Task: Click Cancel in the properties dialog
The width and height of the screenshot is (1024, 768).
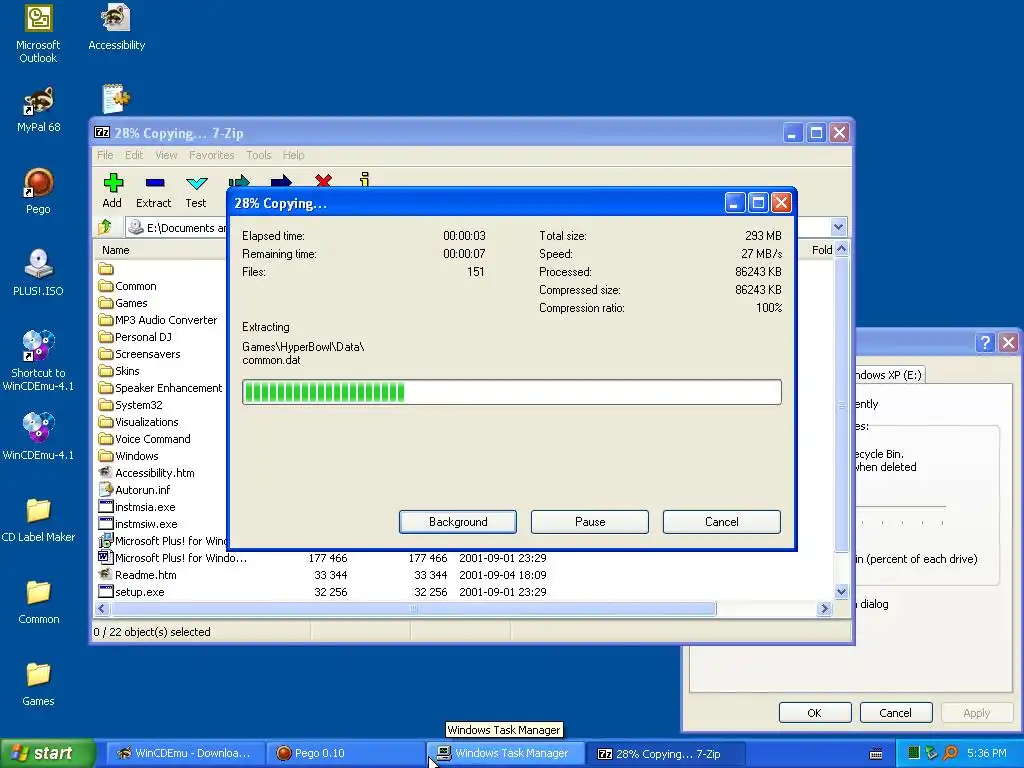Action: 895,712
